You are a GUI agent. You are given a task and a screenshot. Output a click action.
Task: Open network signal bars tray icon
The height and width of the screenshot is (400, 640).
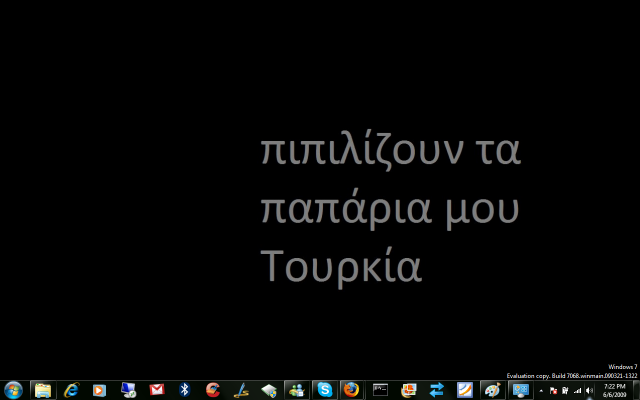(577, 391)
